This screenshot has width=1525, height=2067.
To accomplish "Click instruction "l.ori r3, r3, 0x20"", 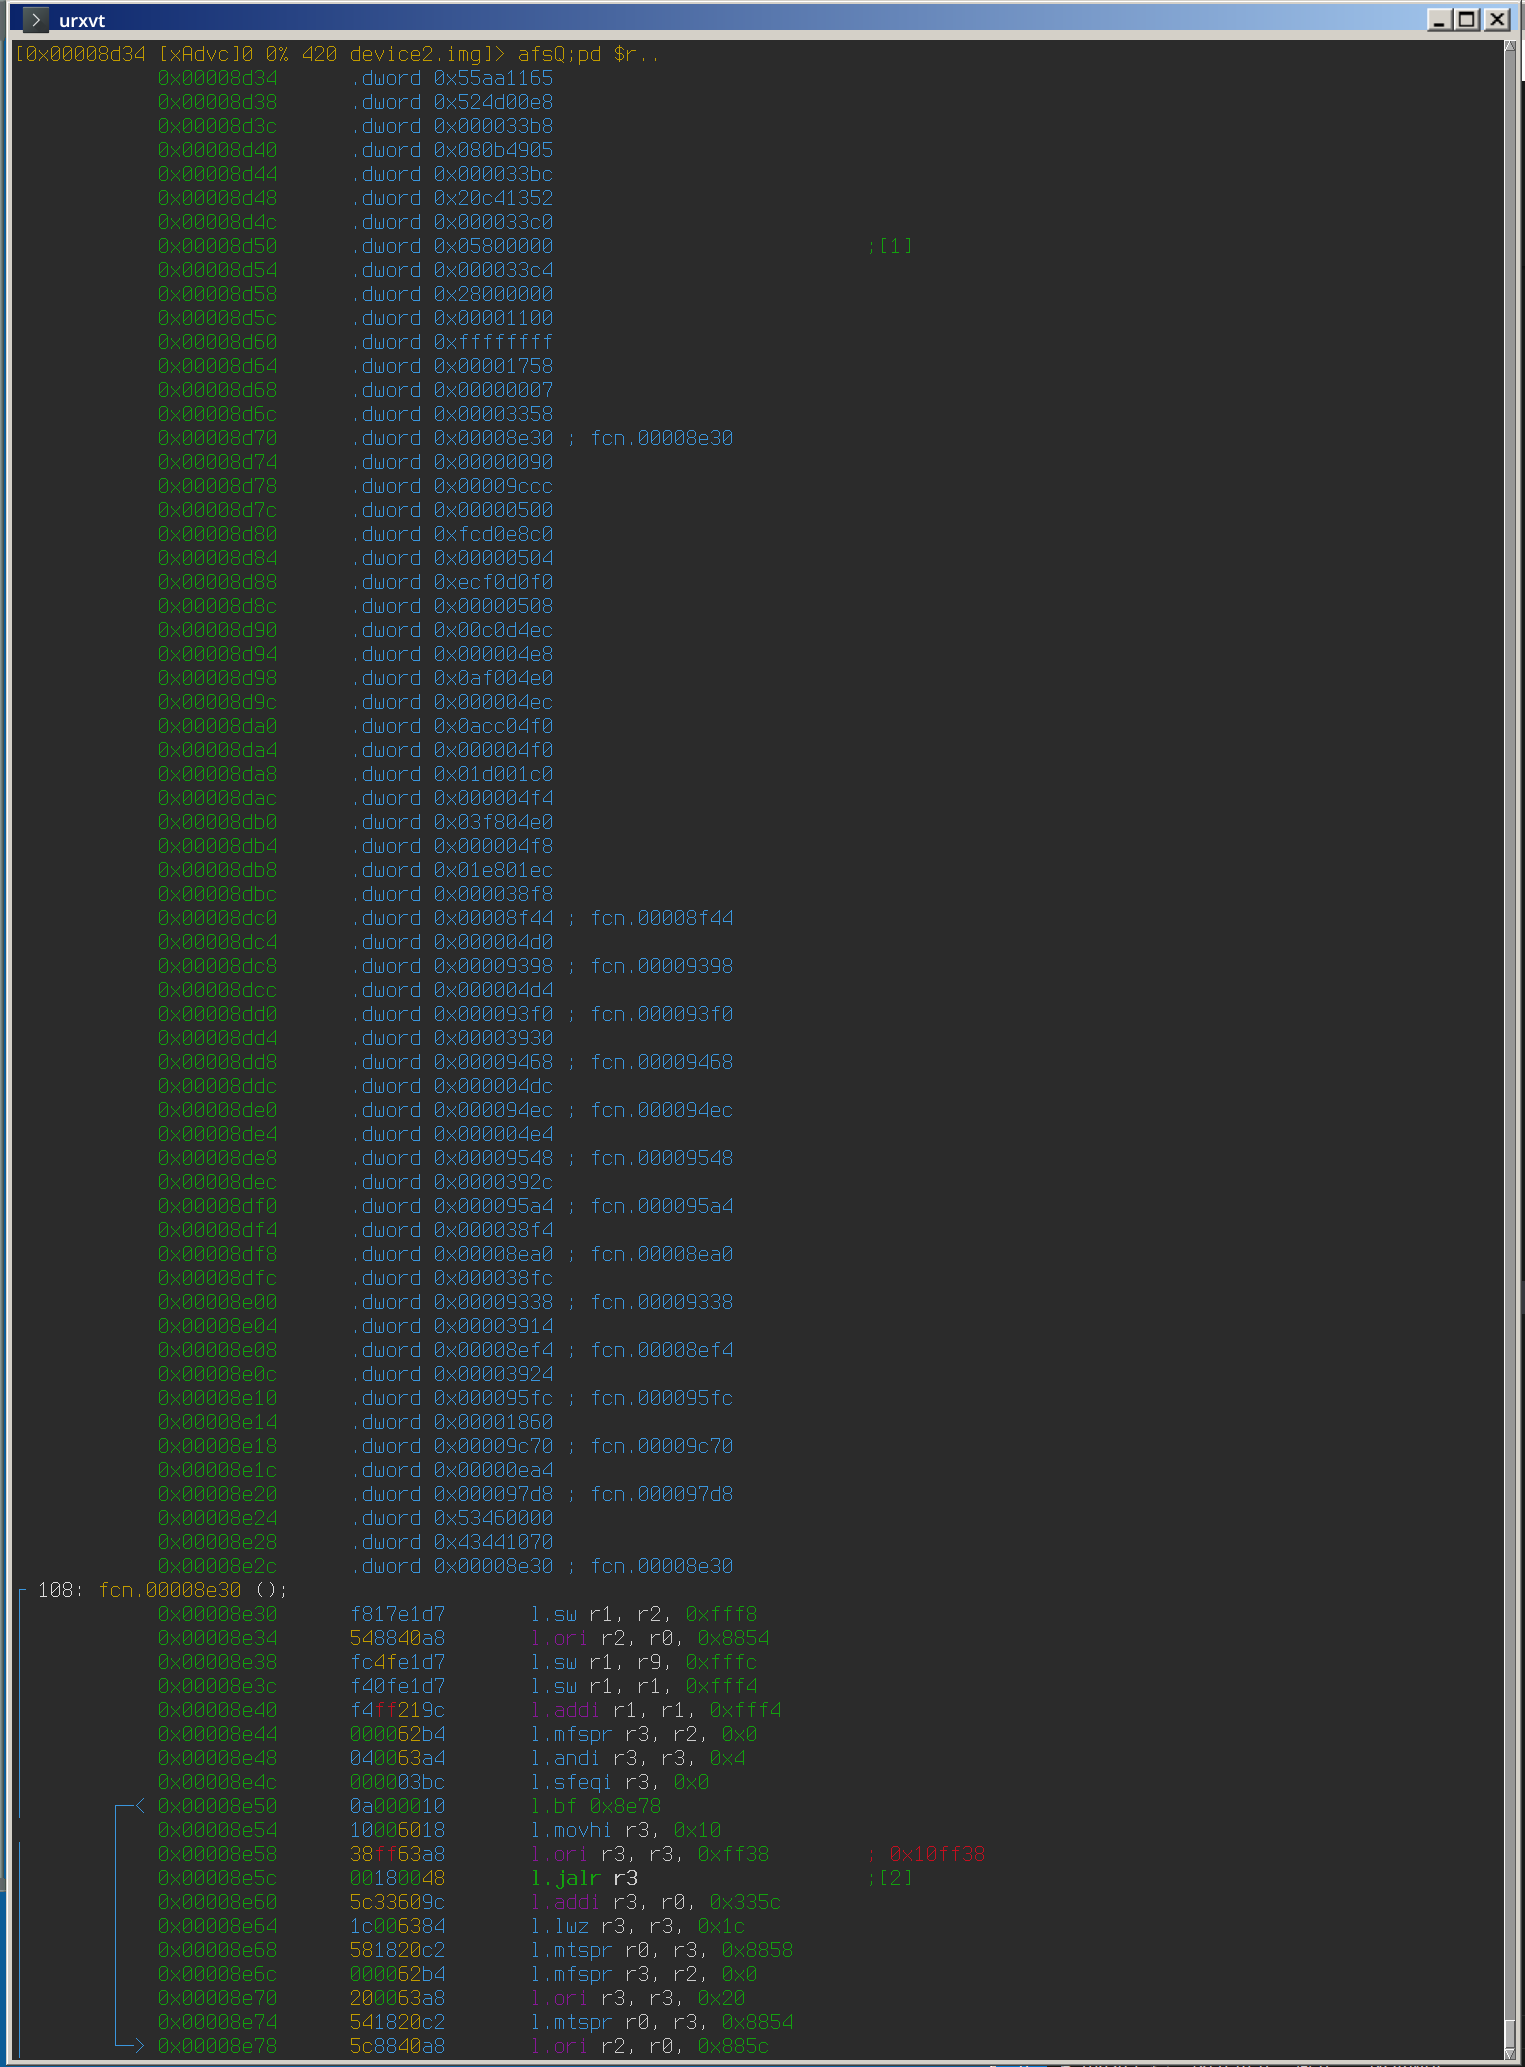I will click(x=638, y=1998).
